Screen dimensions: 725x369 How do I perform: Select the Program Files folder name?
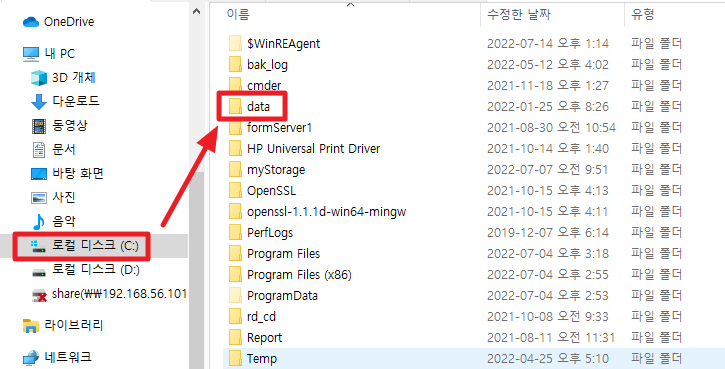[x=283, y=253]
